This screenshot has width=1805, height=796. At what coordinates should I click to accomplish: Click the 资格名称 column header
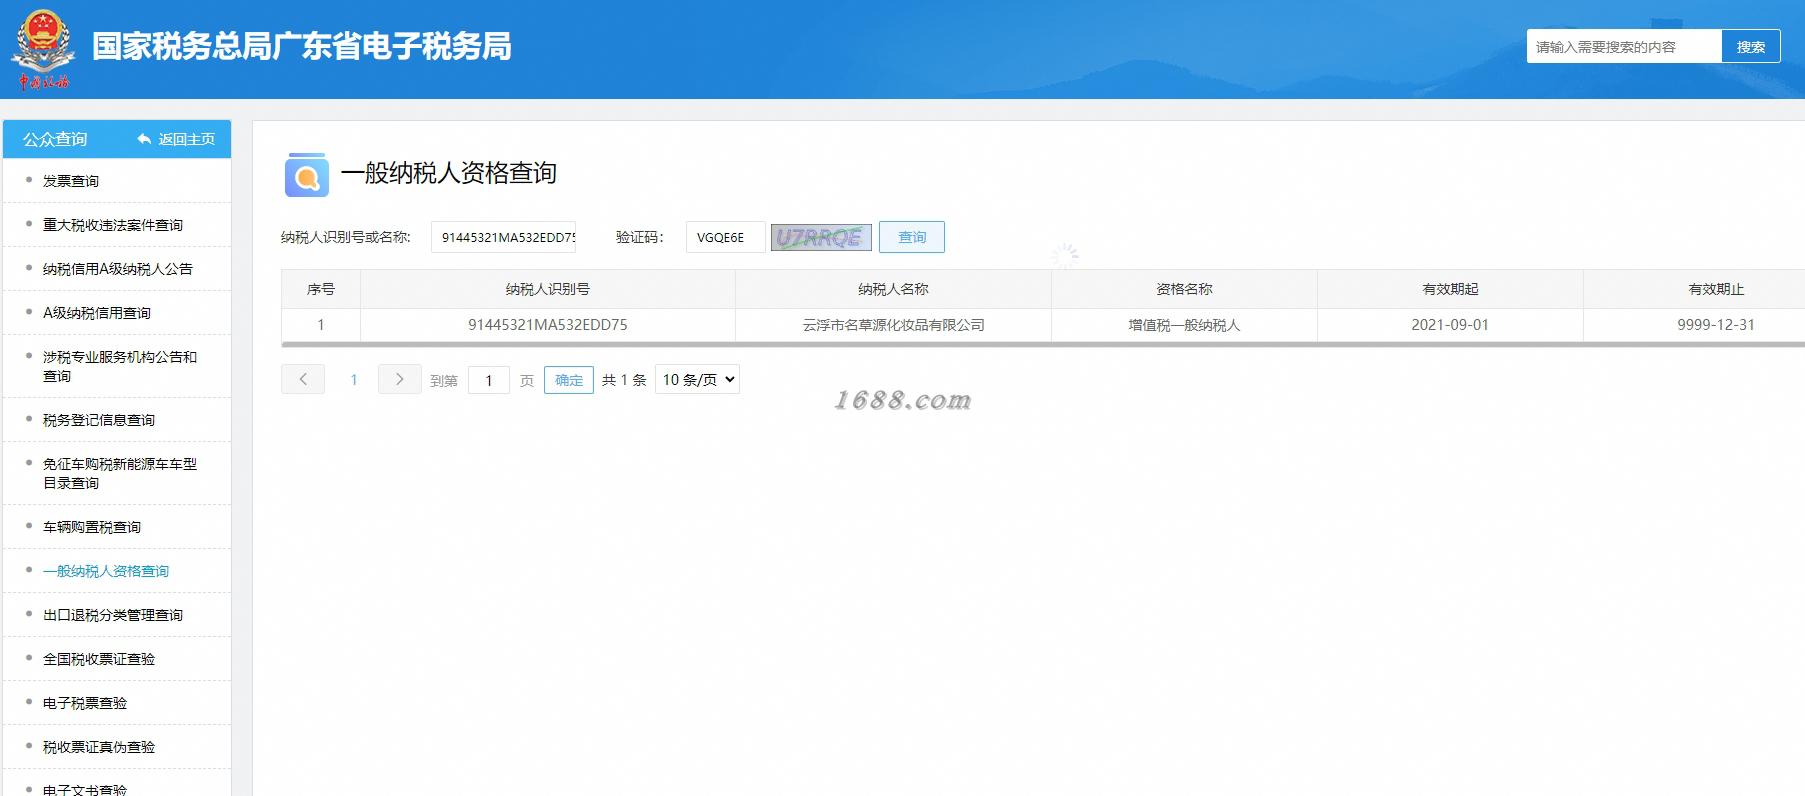coord(1184,289)
